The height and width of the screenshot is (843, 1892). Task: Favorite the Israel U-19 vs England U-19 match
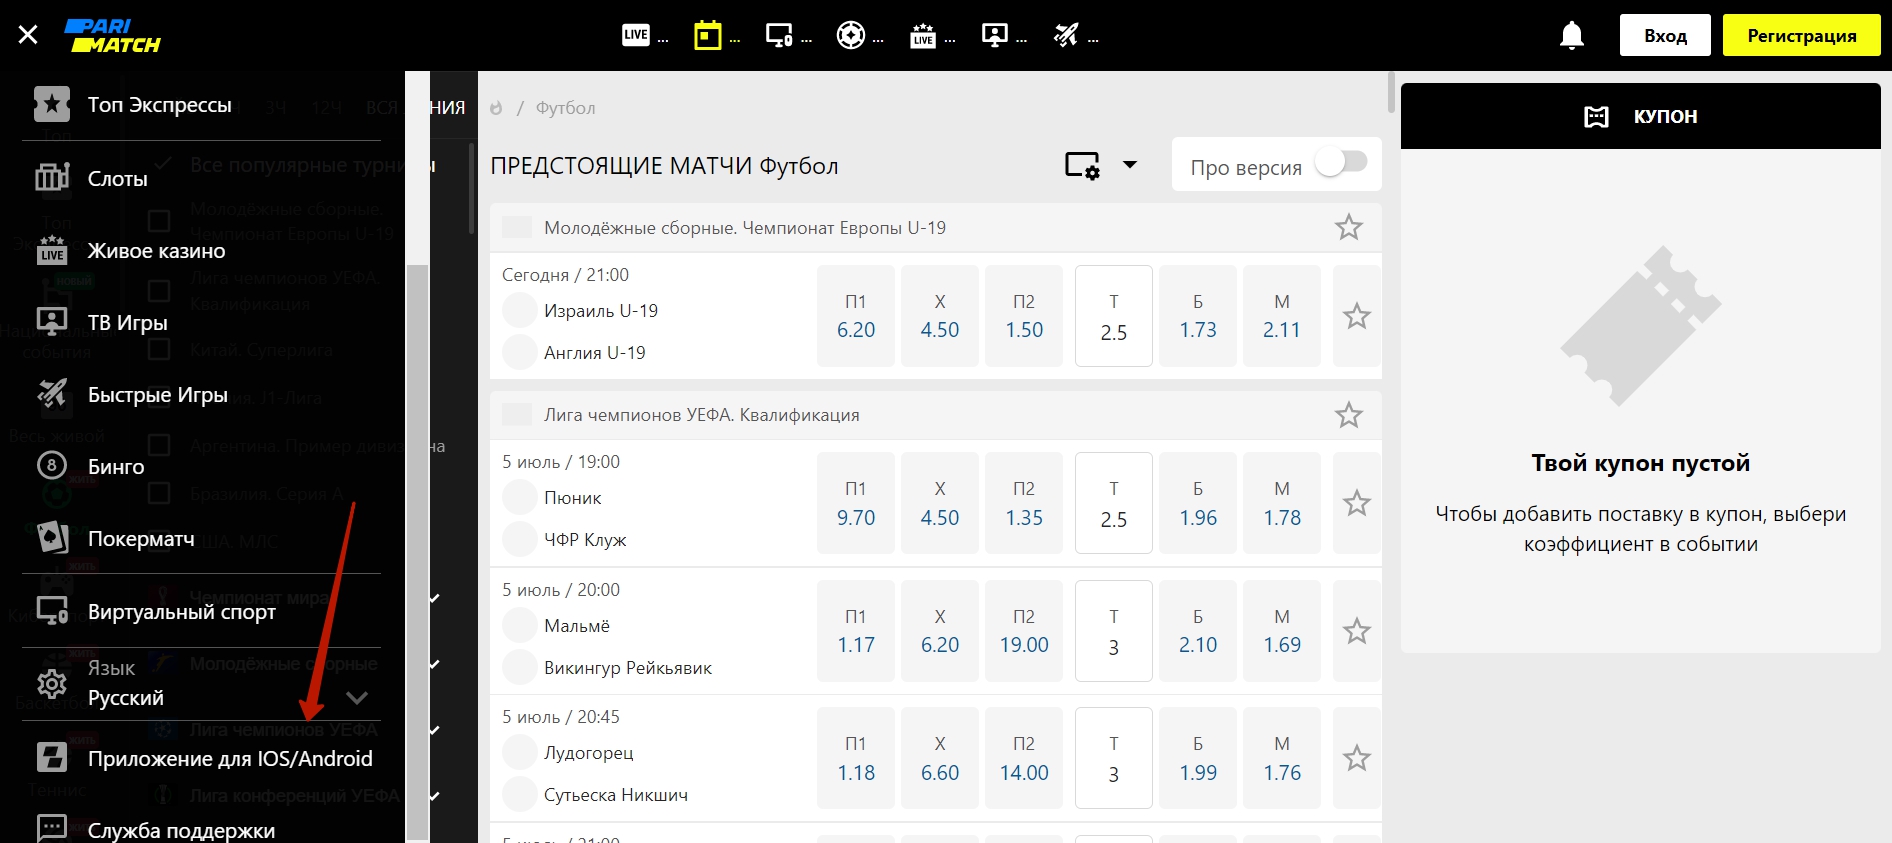pyautogui.click(x=1356, y=317)
